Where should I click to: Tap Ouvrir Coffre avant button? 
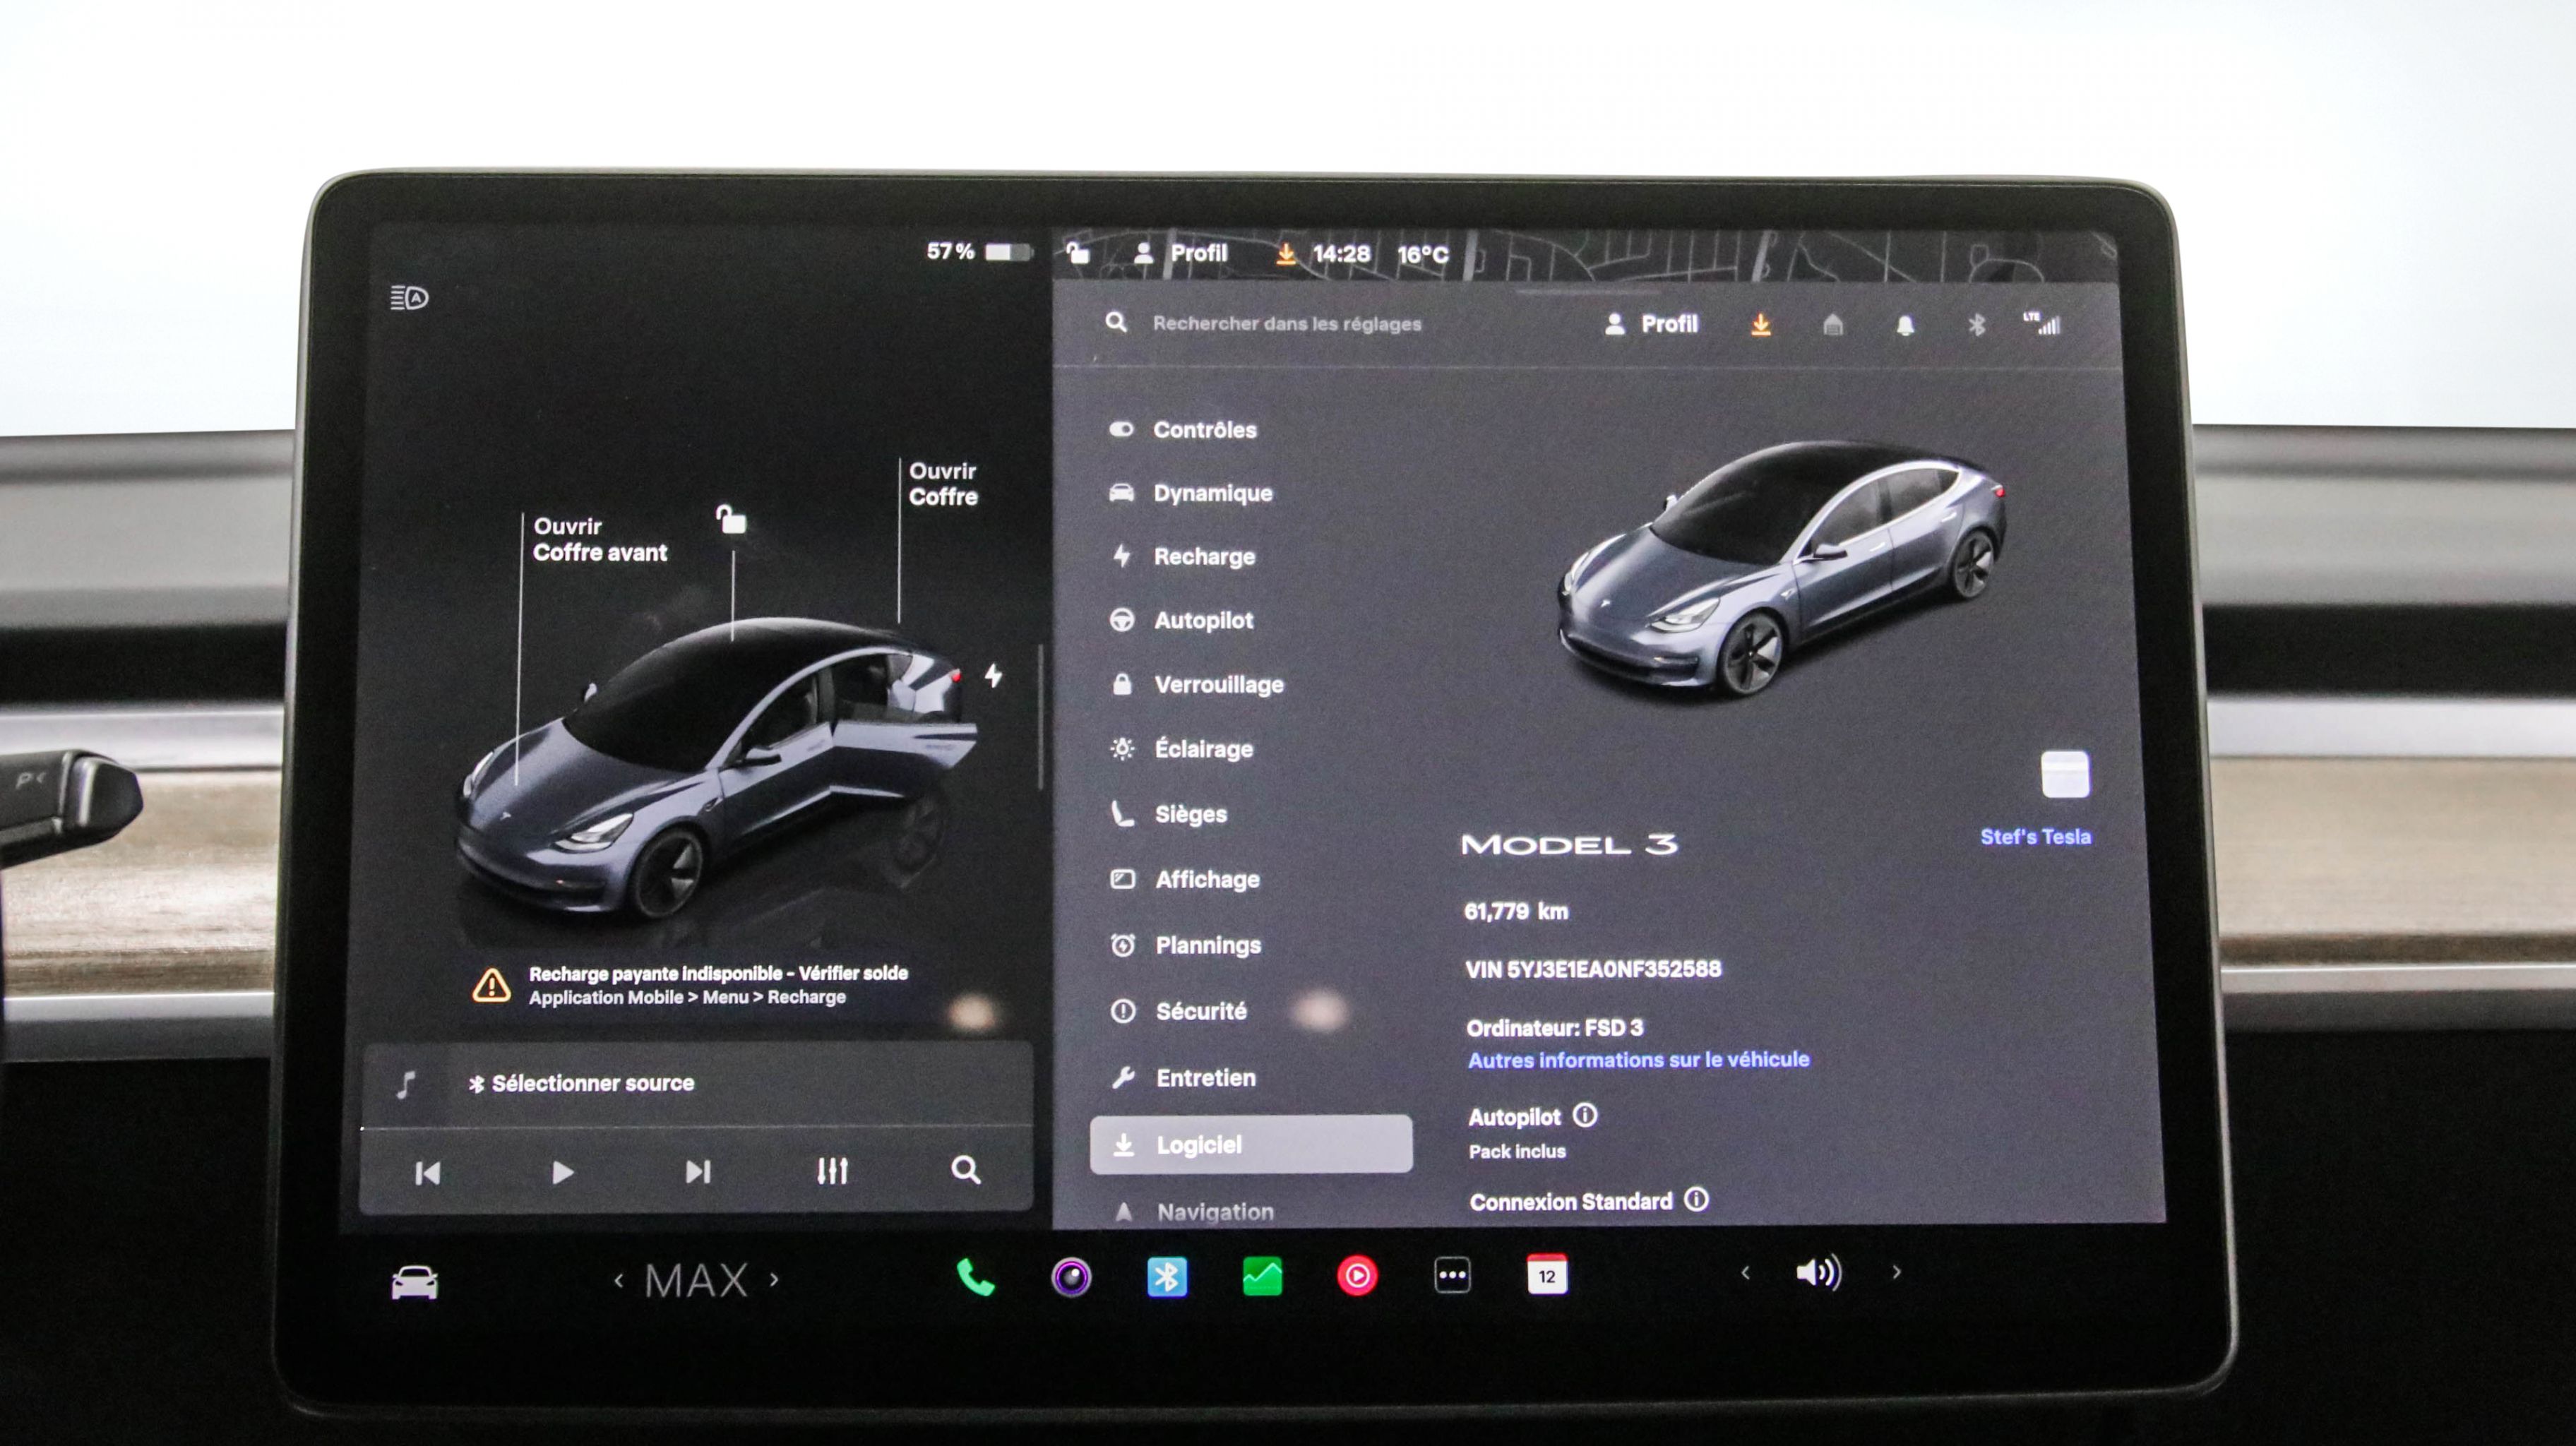599,539
